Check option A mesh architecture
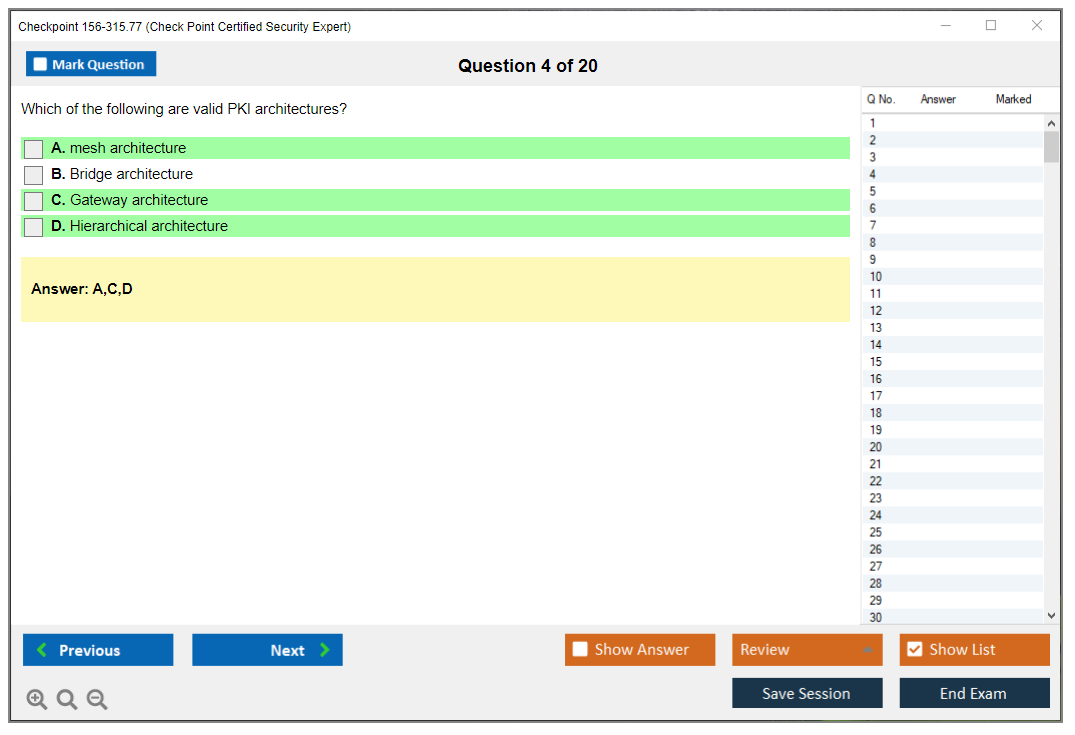Screen dimensions: 1075x735 click(34, 149)
